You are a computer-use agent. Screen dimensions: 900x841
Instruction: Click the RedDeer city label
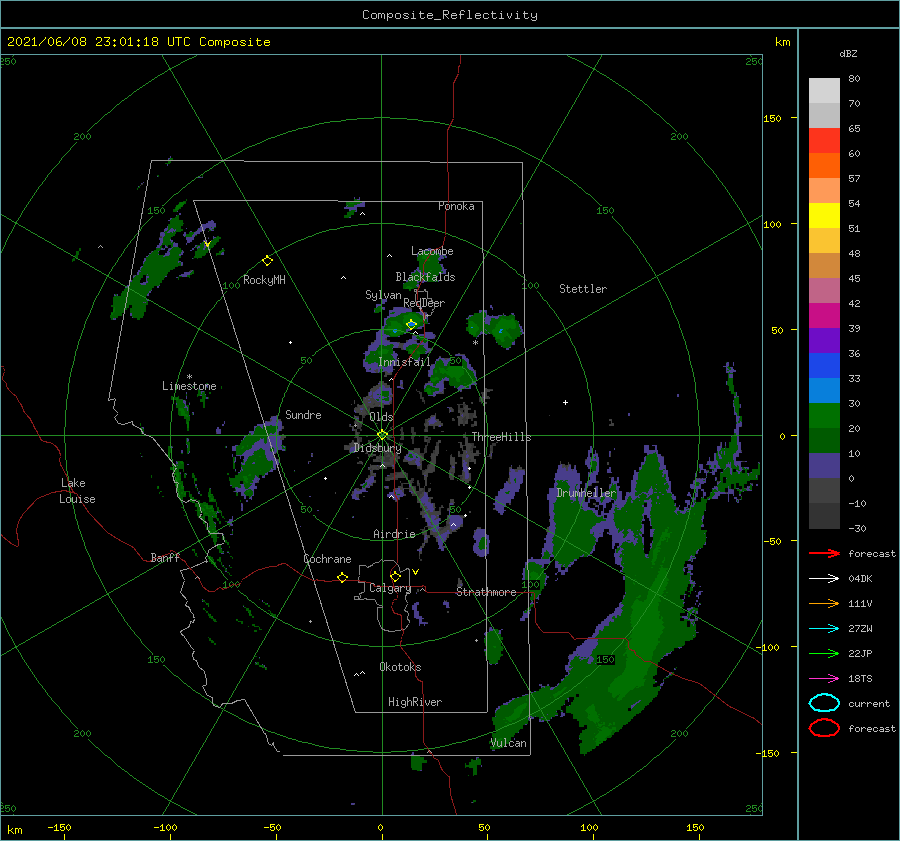pyautogui.click(x=424, y=303)
